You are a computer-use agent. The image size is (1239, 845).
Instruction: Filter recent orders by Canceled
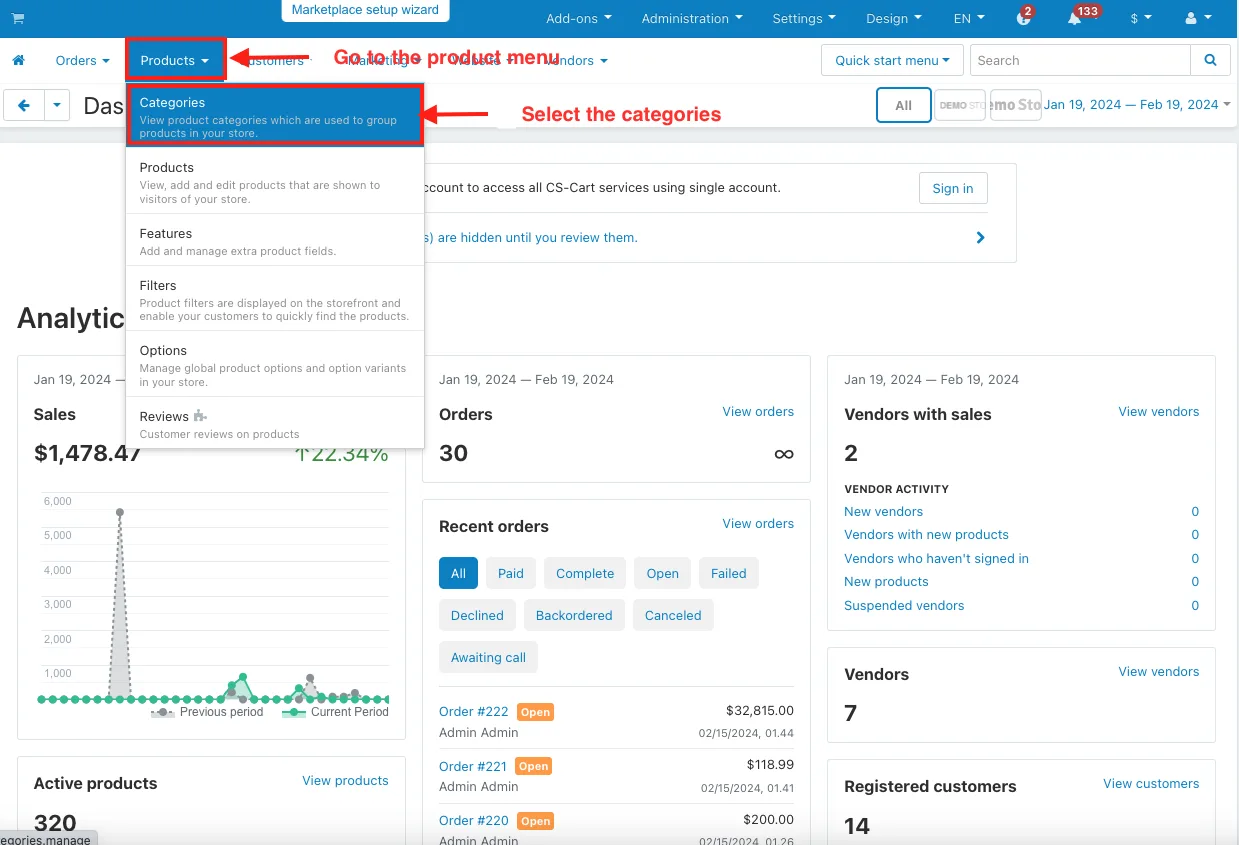point(673,615)
